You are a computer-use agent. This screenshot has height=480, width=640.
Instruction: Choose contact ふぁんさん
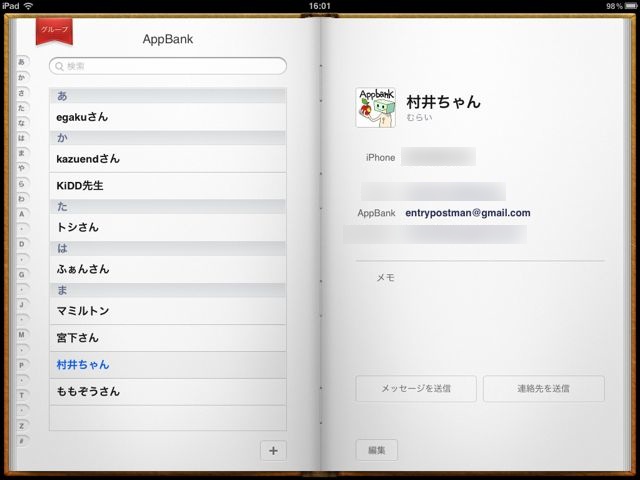168,269
